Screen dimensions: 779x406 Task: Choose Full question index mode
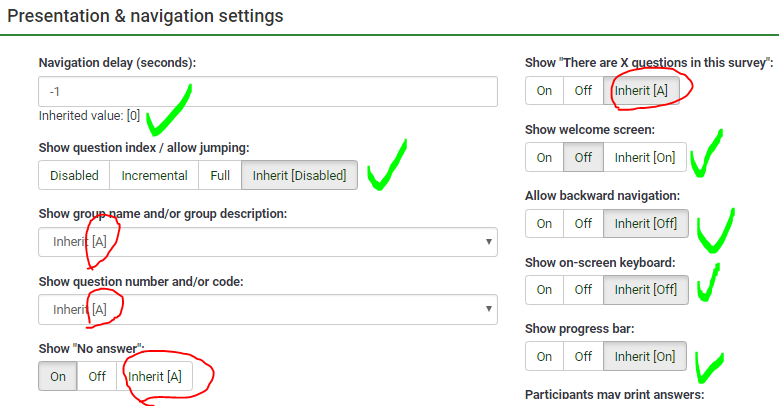point(220,175)
